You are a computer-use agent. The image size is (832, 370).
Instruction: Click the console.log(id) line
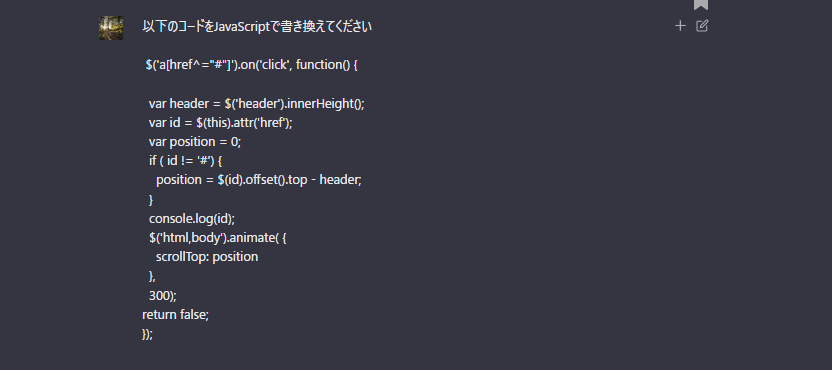click(x=192, y=218)
